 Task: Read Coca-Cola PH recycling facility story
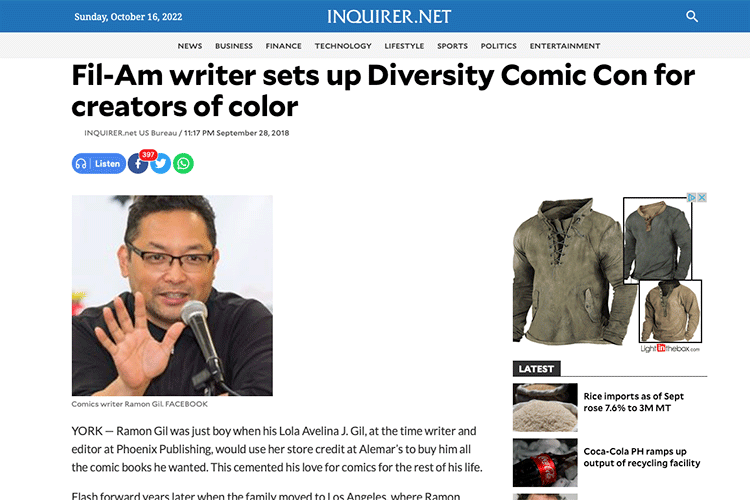641,457
